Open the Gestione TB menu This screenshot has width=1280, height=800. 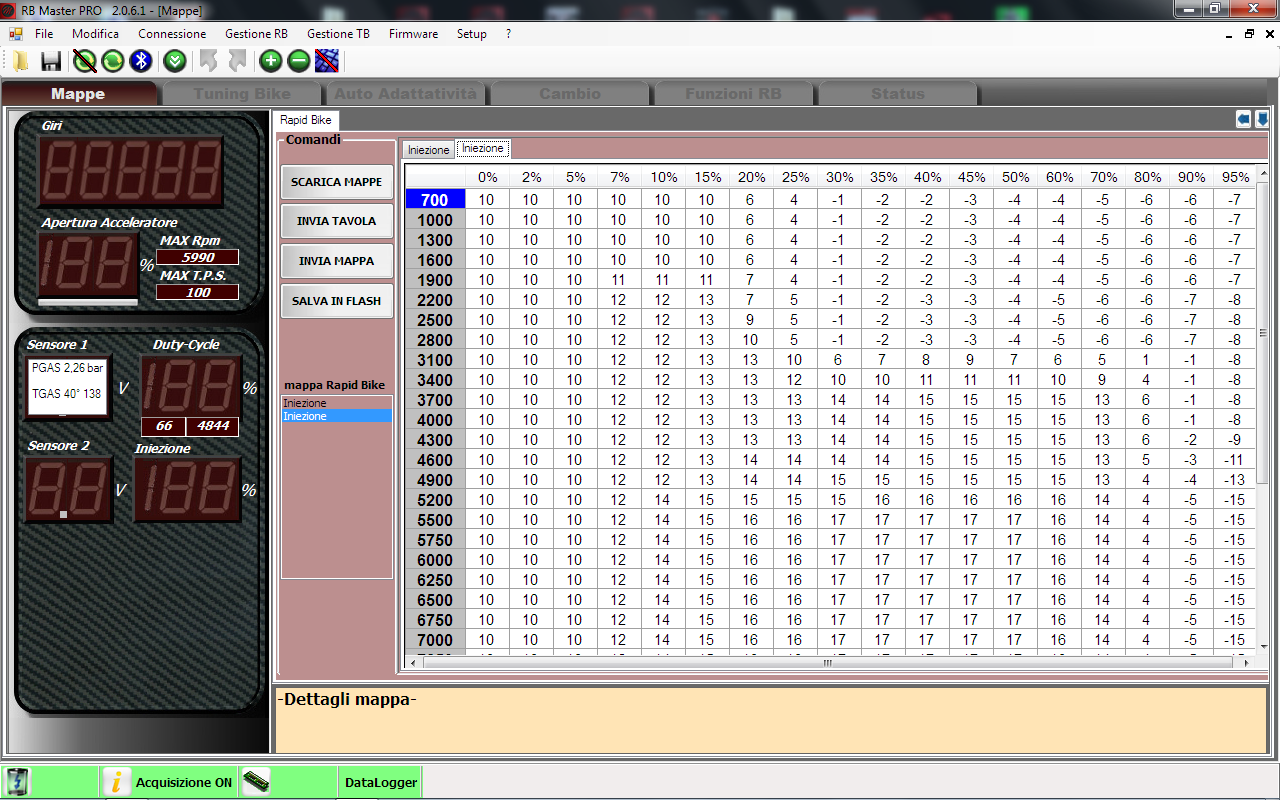click(x=338, y=33)
